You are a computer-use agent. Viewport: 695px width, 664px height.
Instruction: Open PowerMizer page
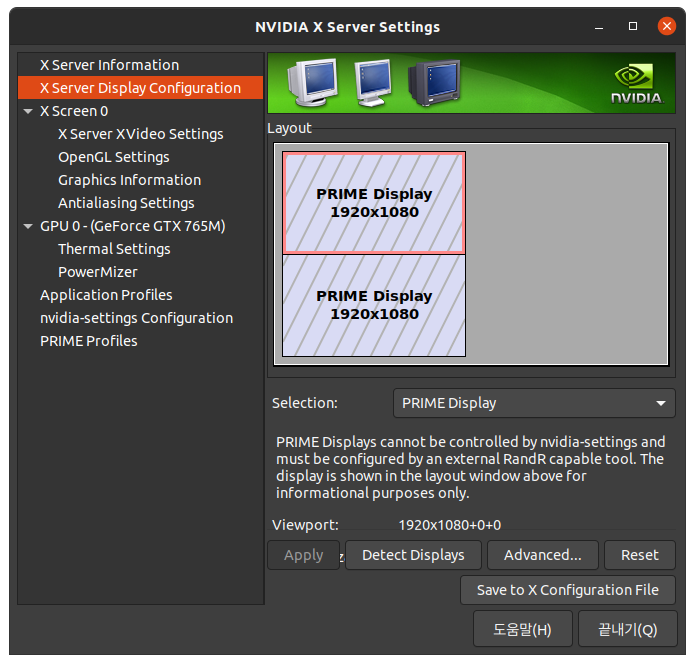click(x=98, y=273)
